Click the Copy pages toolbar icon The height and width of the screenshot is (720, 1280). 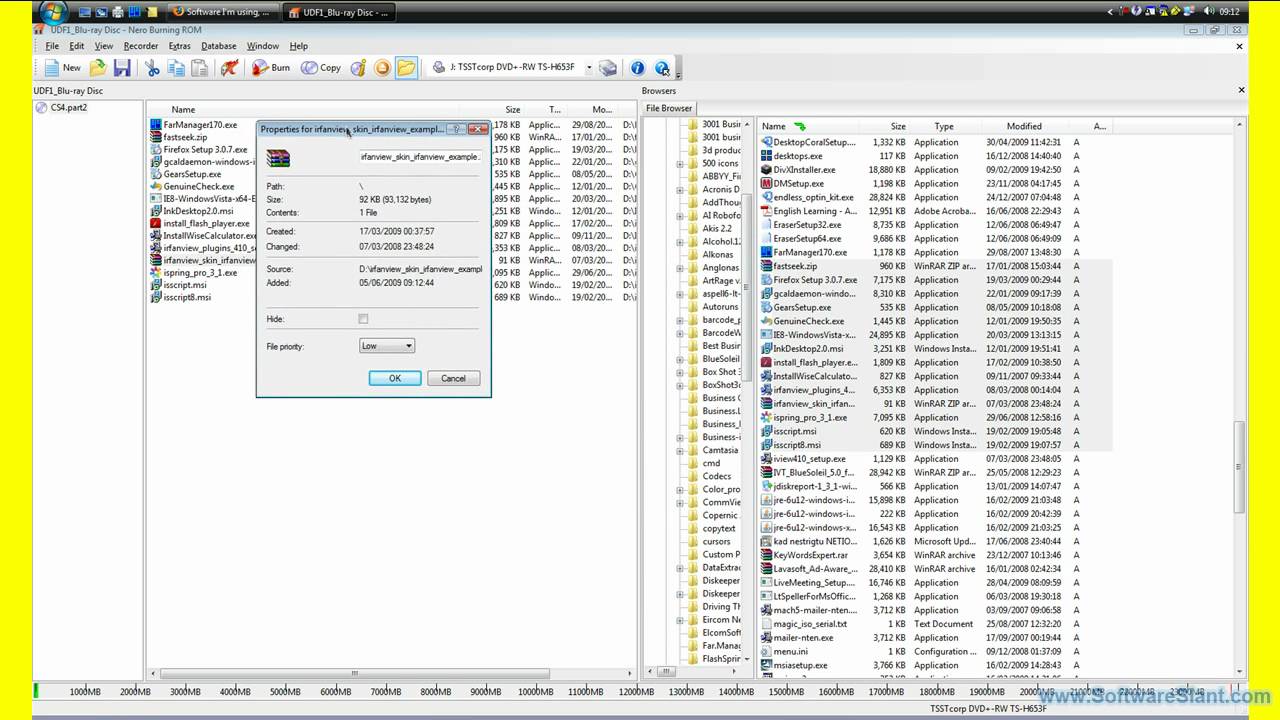(176, 68)
